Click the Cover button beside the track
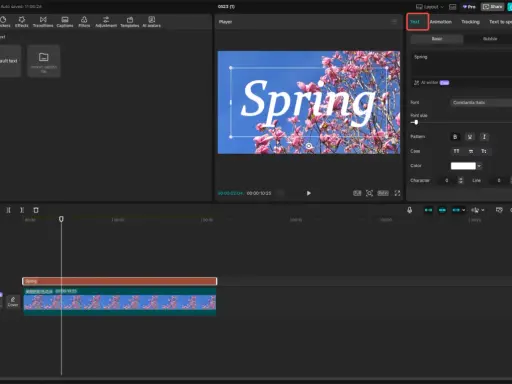Image resolution: width=512 pixels, height=384 pixels. (x=13, y=302)
